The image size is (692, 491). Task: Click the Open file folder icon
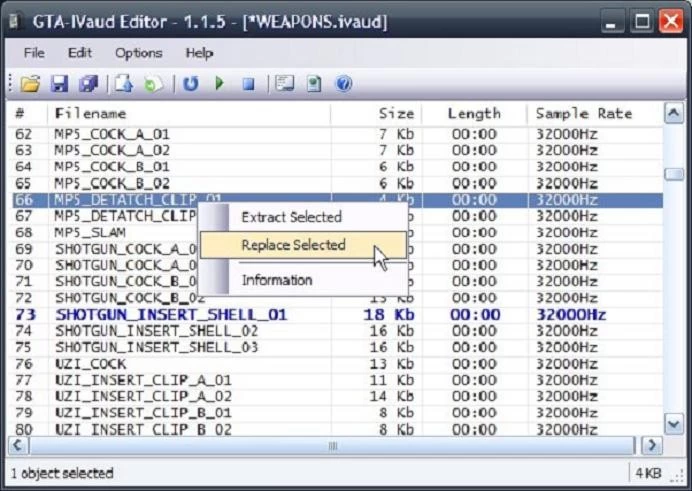(x=30, y=84)
